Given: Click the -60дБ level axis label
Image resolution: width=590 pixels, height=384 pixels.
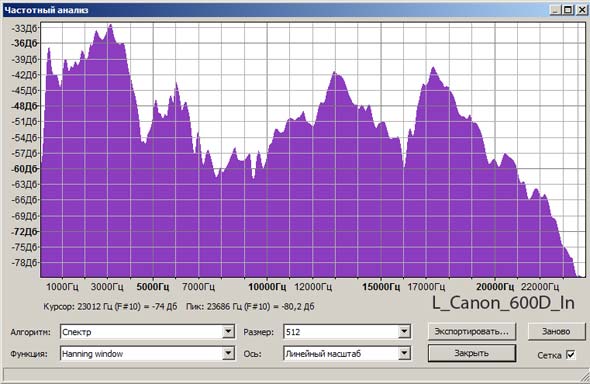Looking at the screenshot, I should point(24,169).
